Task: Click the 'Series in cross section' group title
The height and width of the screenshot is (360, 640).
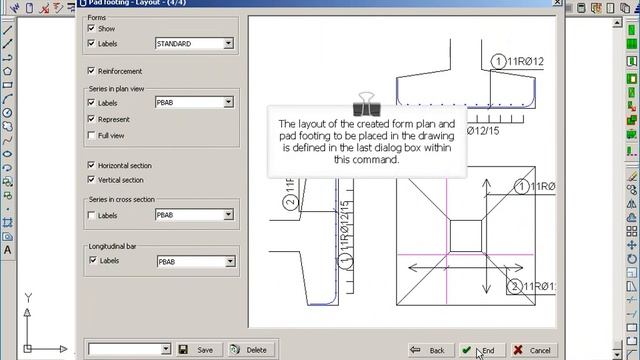Action: click(122, 199)
